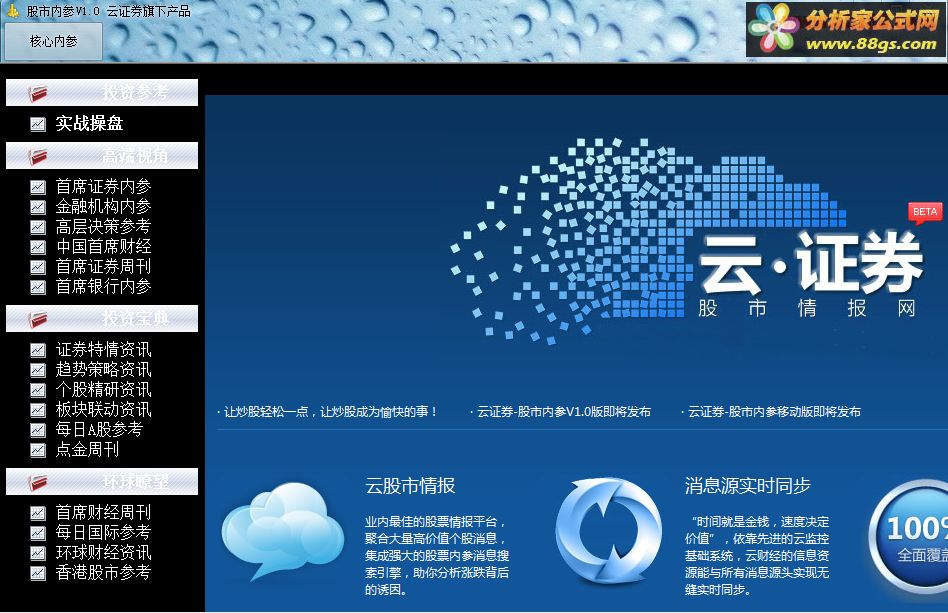Click the chart icon beside 首席财经周刊

[x=38, y=513]
